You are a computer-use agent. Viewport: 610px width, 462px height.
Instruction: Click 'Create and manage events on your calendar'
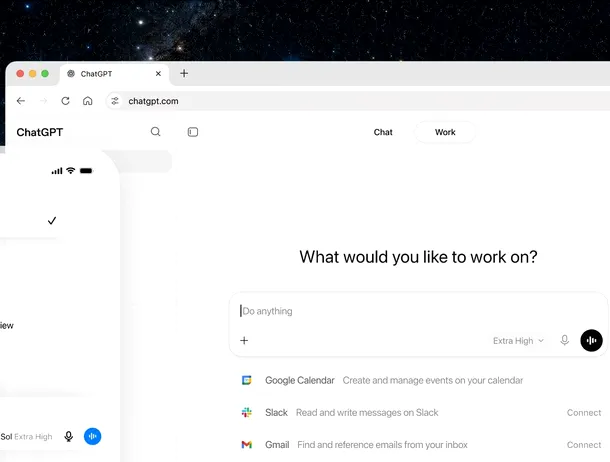[433, 380]
